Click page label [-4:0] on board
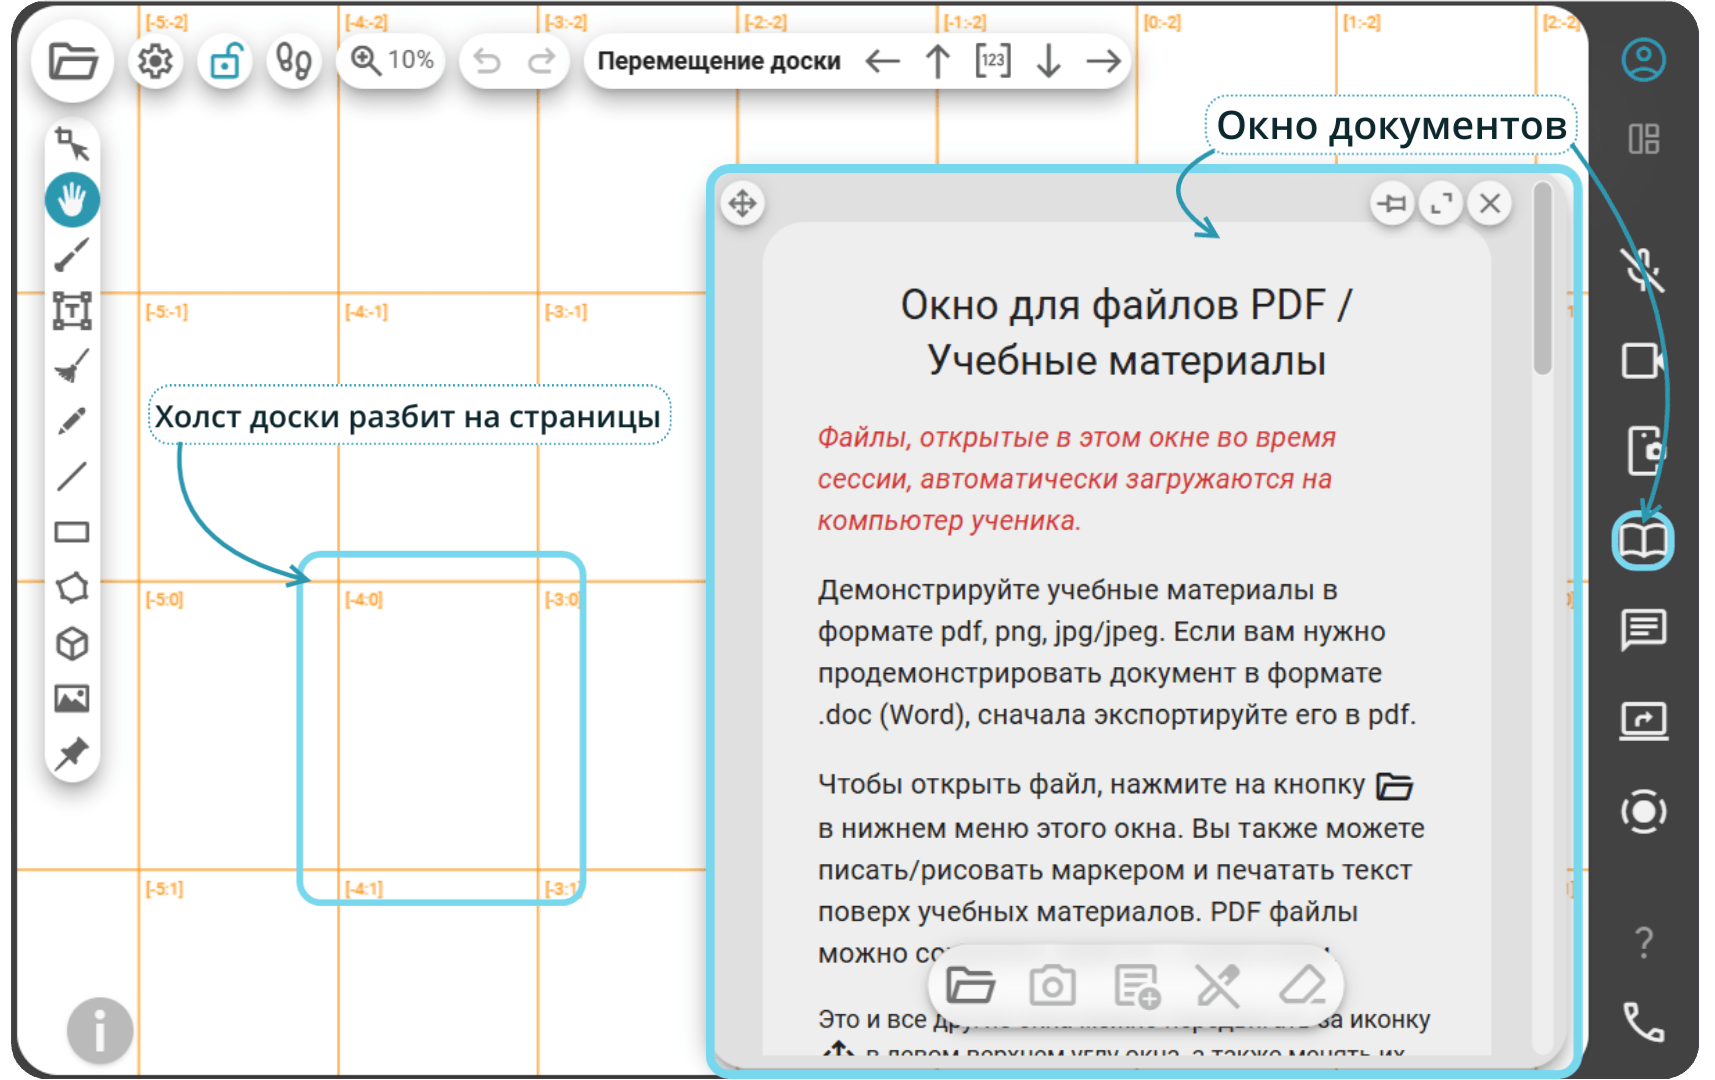Screen dimensions: 1715x1080 (x=364, y=600)
